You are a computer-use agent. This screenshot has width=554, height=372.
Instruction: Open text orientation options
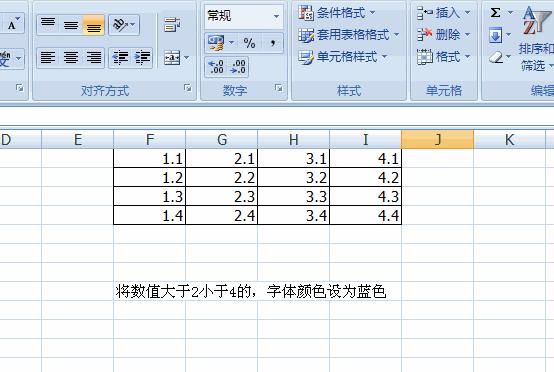124,25
